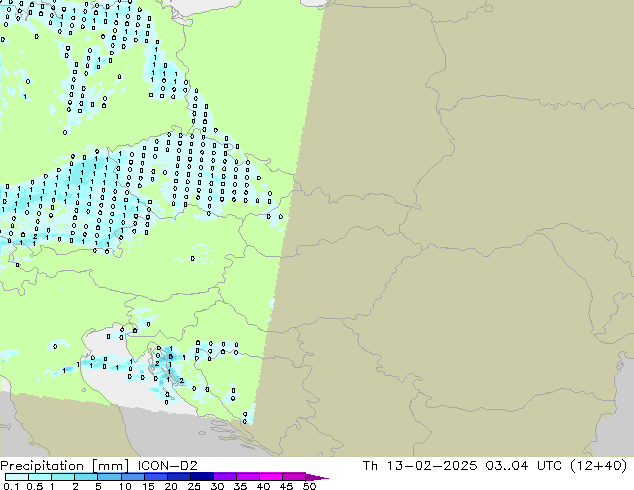Select the legend swatch between 1 and 2
The height and width of the screenshot is (490, 634).
pyautogui.click(x=63, y=477)
